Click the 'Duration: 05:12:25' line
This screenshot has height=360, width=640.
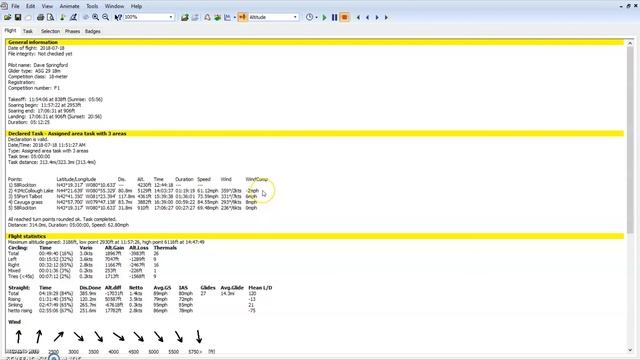point(29,122)
